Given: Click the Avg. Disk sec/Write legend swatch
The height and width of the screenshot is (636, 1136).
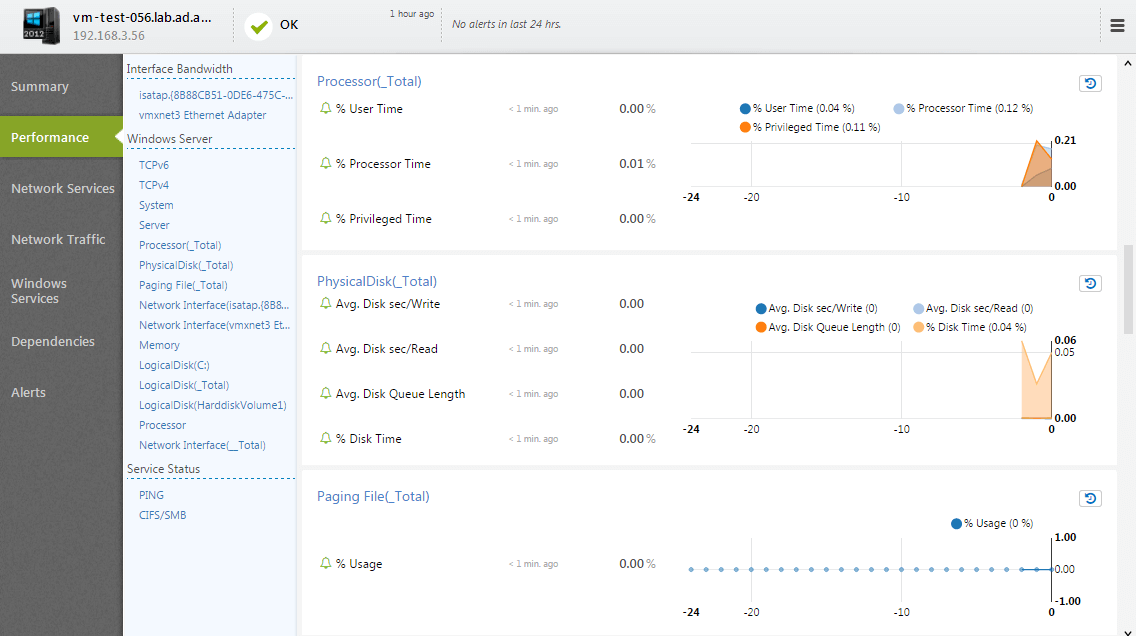Looking at the screenshot, I should point(761,308).
